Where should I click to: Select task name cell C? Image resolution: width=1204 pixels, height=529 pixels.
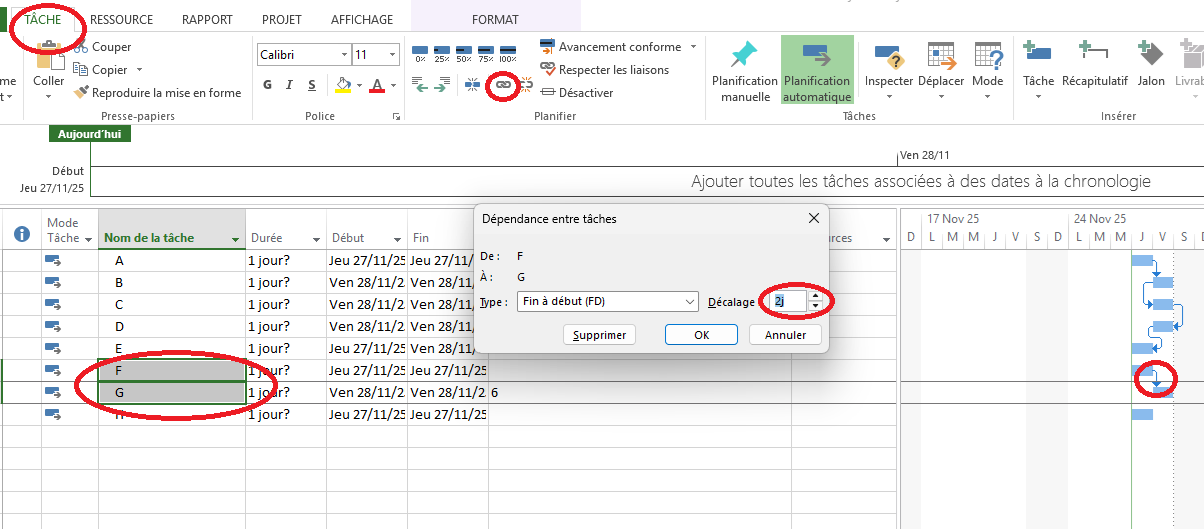(172, 304)
